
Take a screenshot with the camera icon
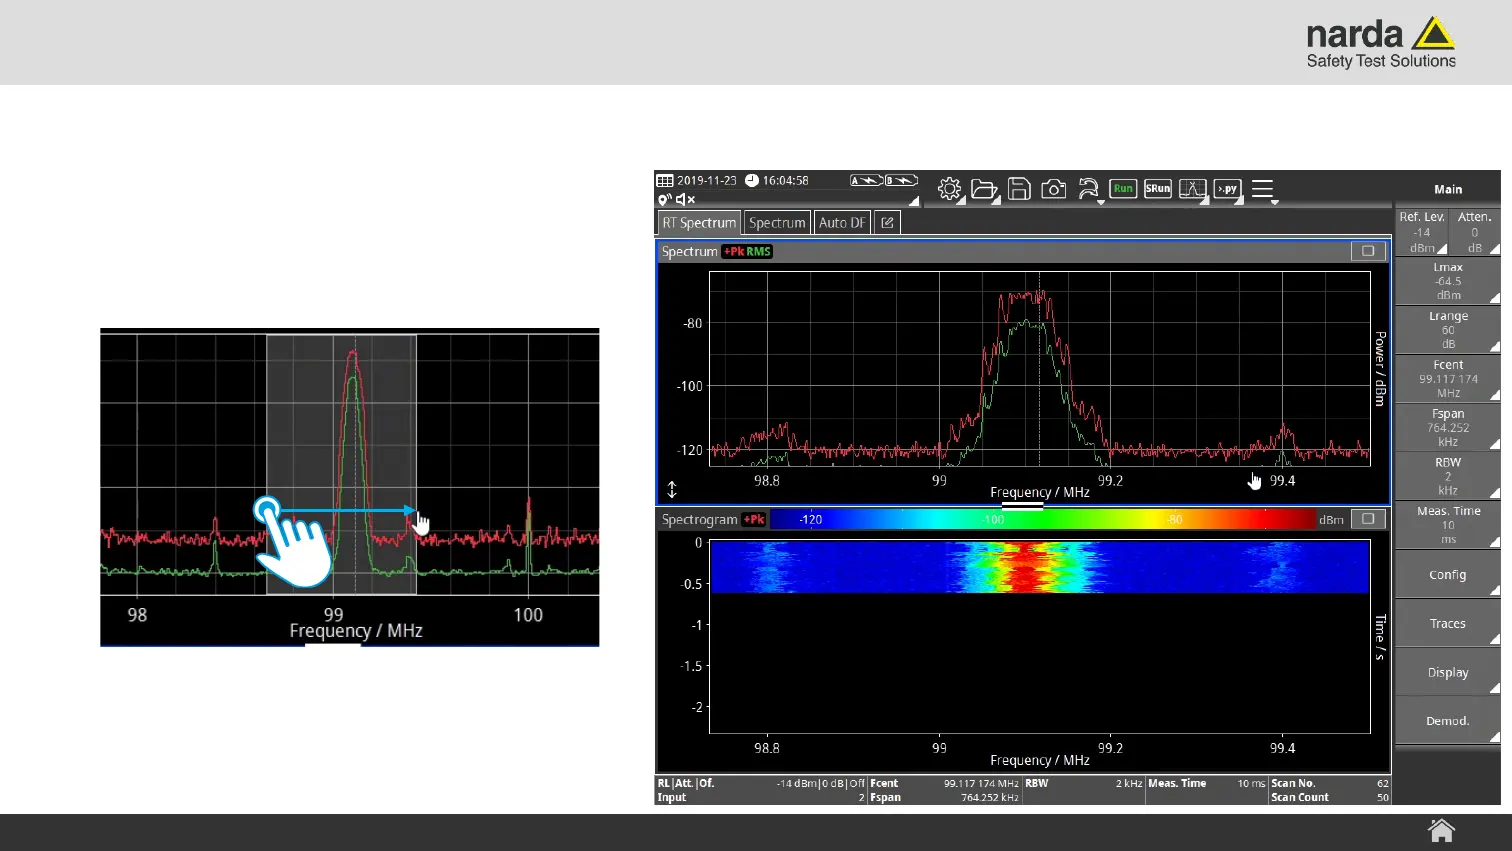pyautogui.click(x=1053, y=189)
